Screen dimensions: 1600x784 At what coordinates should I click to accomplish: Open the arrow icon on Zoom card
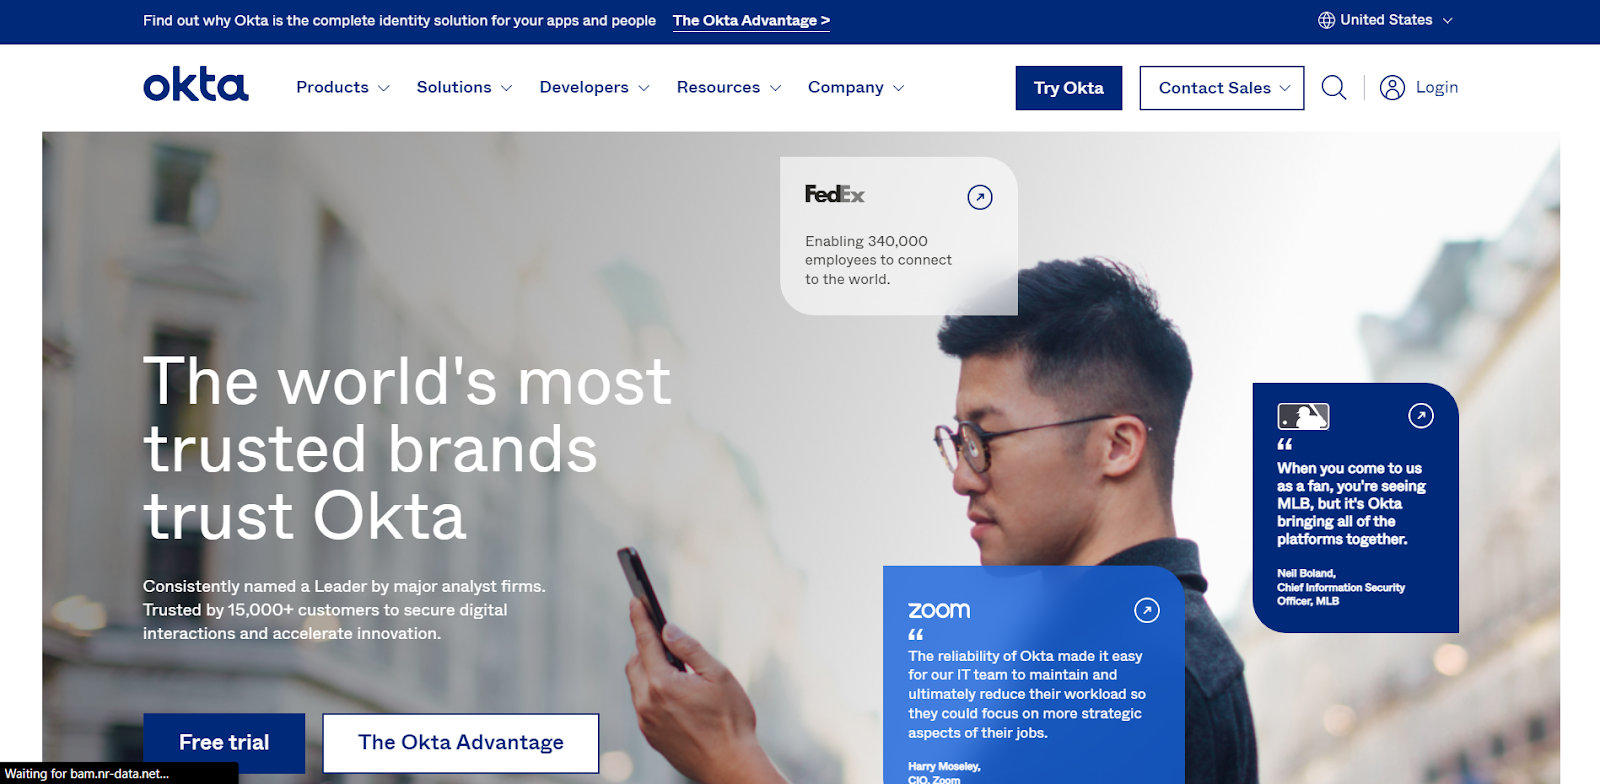1147,610
